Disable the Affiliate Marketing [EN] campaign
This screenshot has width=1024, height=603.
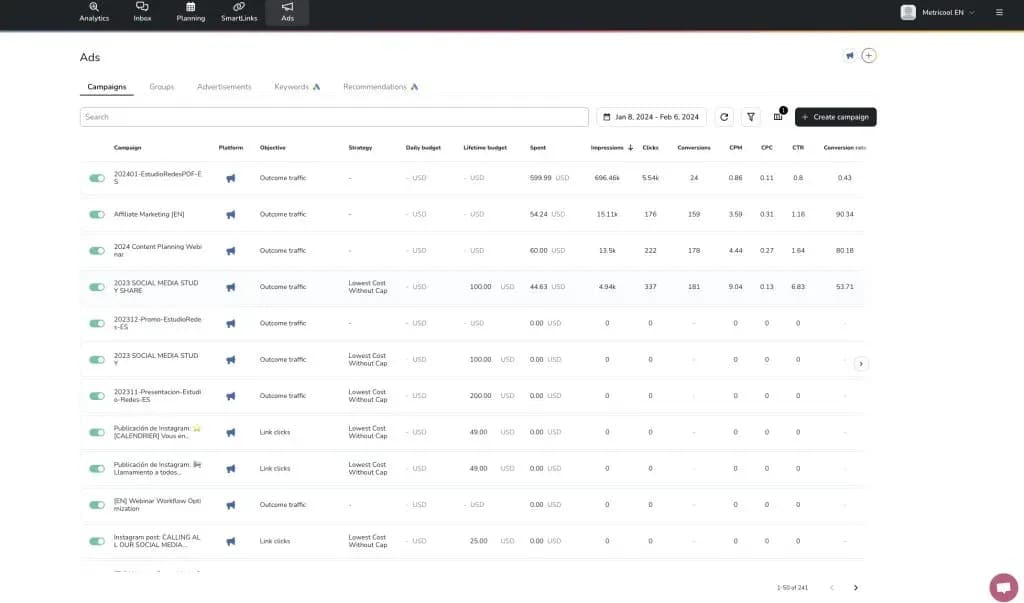click(97, 214)
